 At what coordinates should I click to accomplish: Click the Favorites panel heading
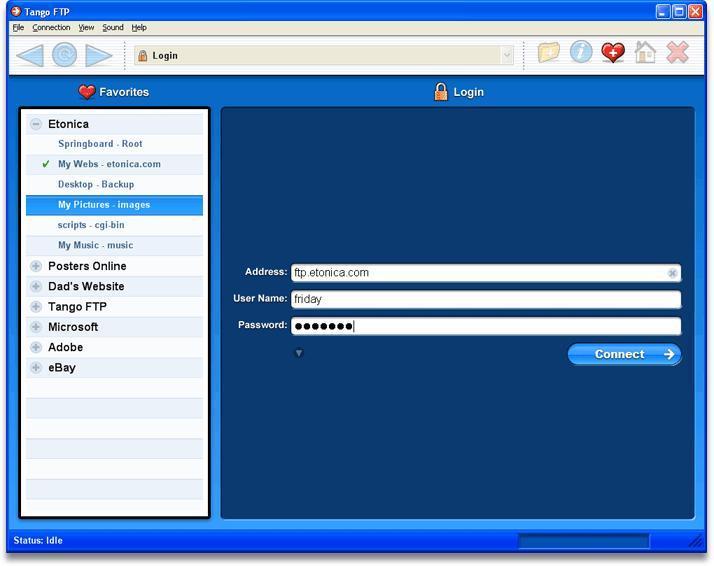tap(124, 92)
